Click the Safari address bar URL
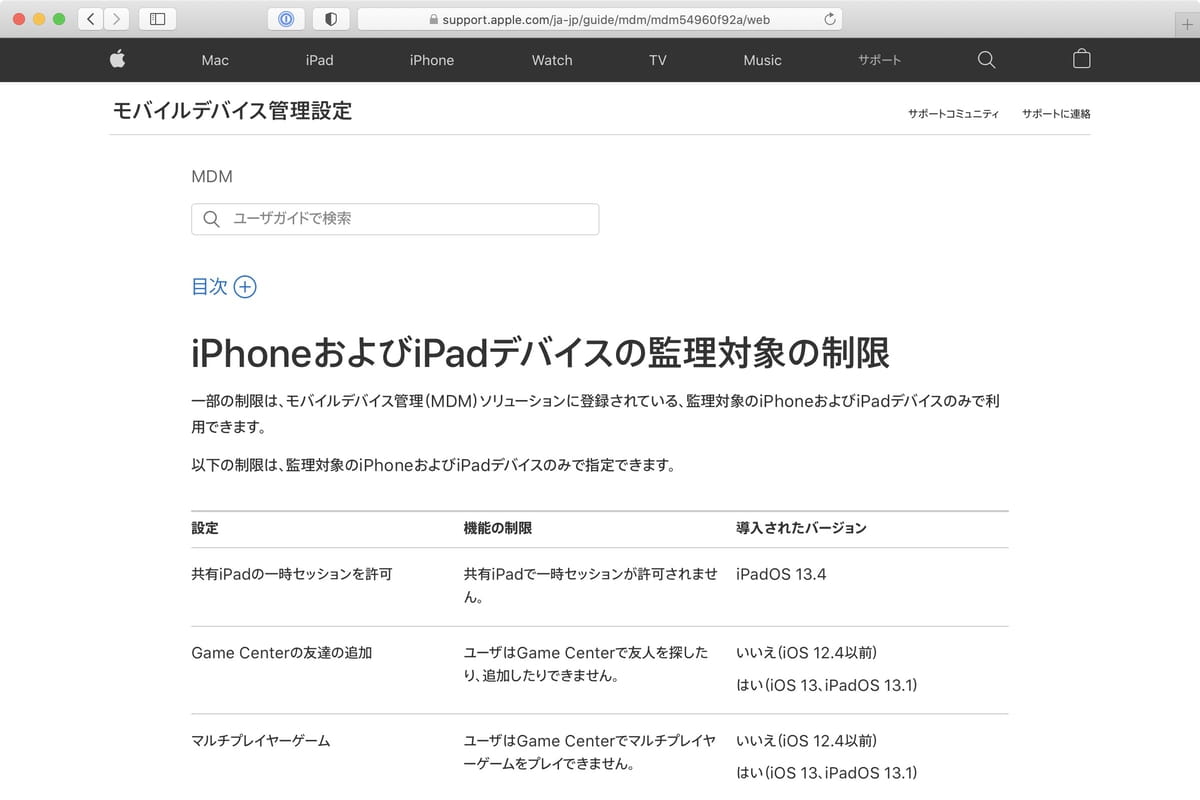Image resolution: width=1200 pixels, height=800 pixels. coord(598,19)
